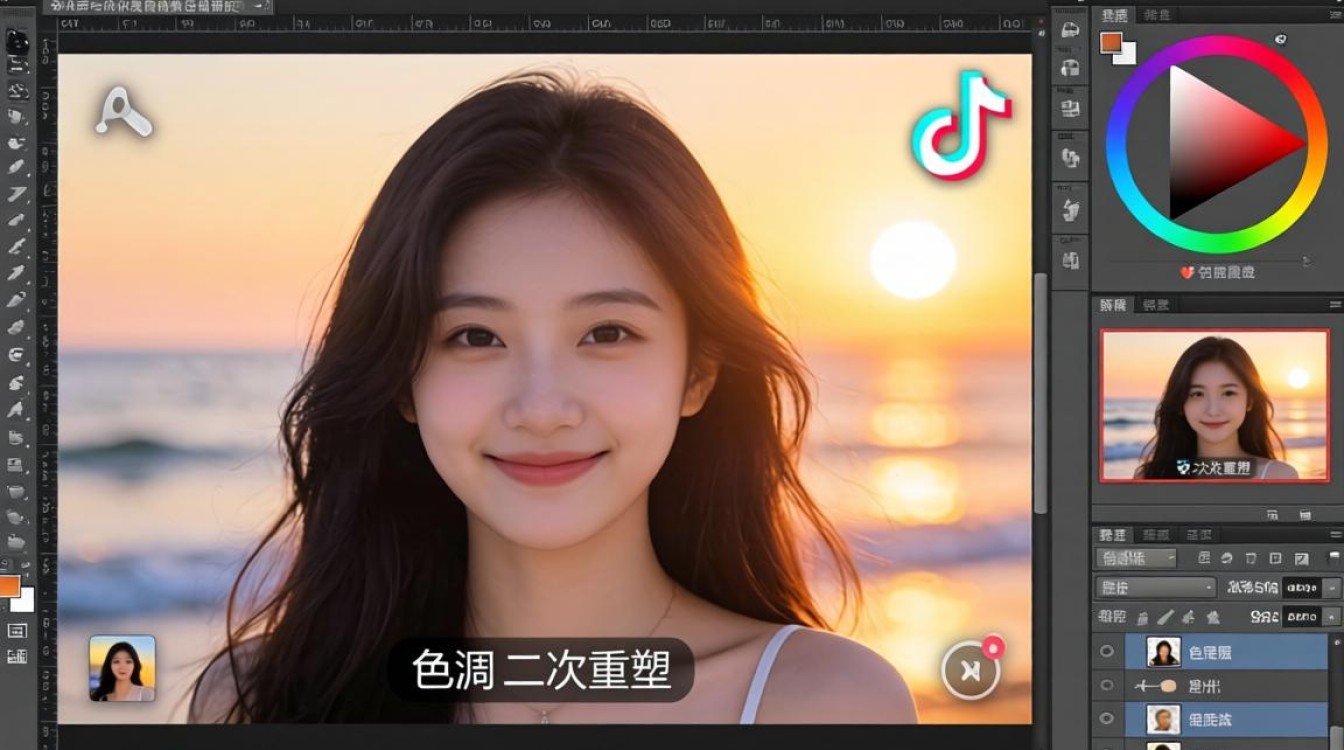This screenshot has height=750, width=1344.
Task: Open the opacity value dropdown arrow
Action: pyautogui.click(x=1330, y=588)
